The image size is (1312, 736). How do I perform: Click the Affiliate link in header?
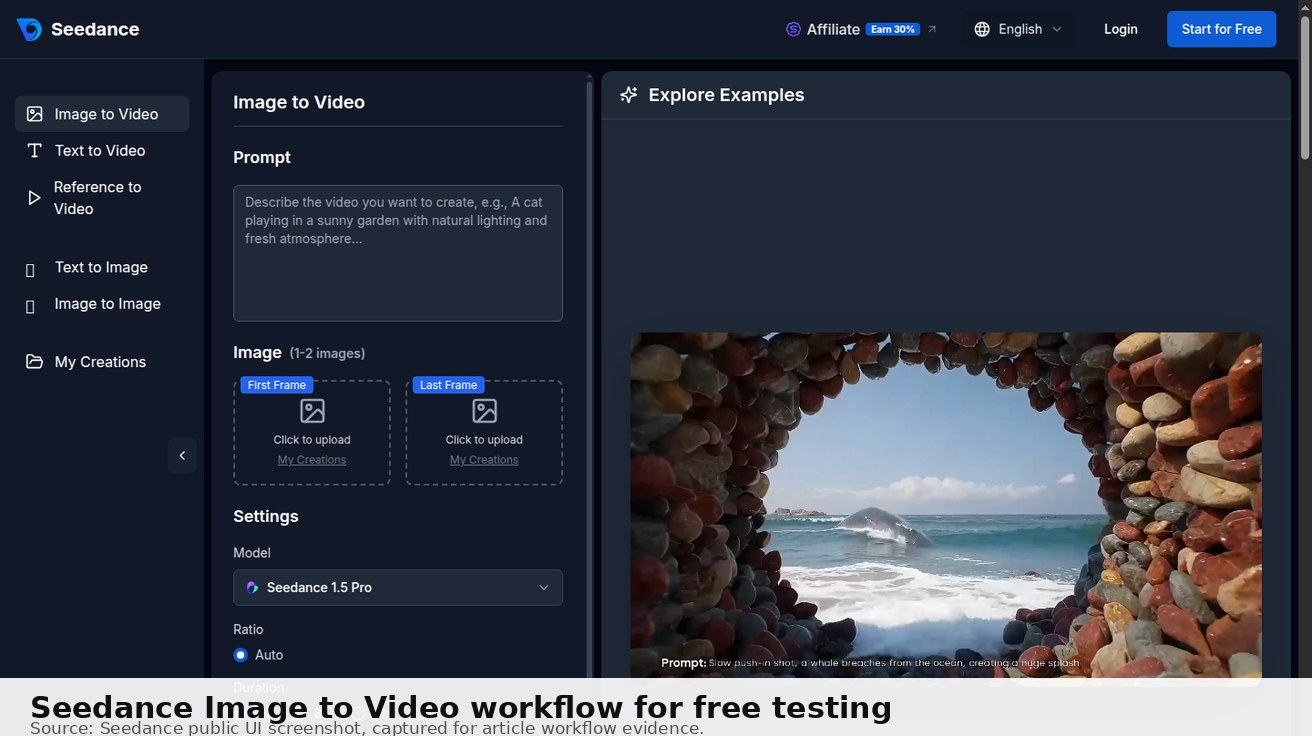(x=861, y=29)
